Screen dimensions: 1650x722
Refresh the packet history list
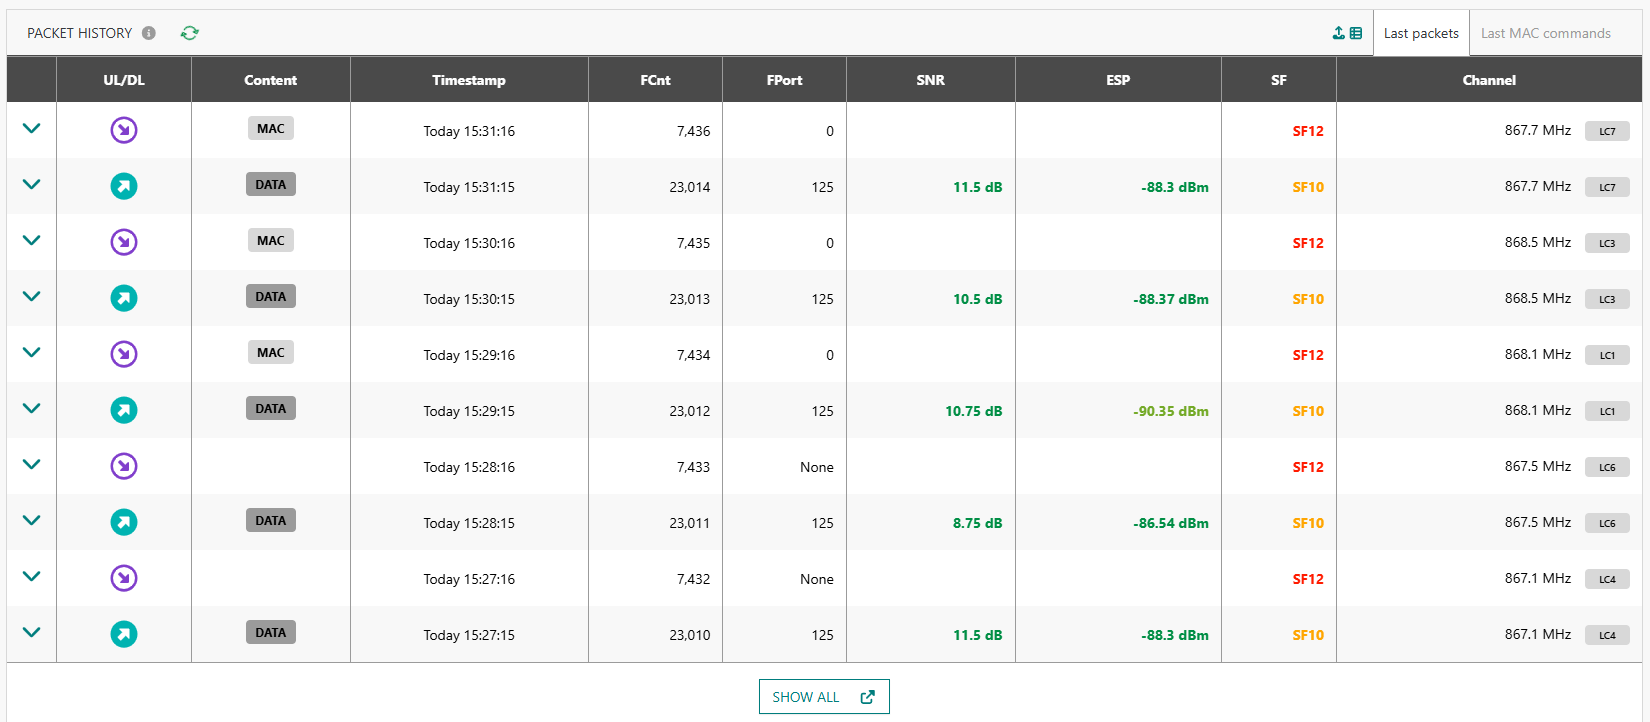click(189, 33)
